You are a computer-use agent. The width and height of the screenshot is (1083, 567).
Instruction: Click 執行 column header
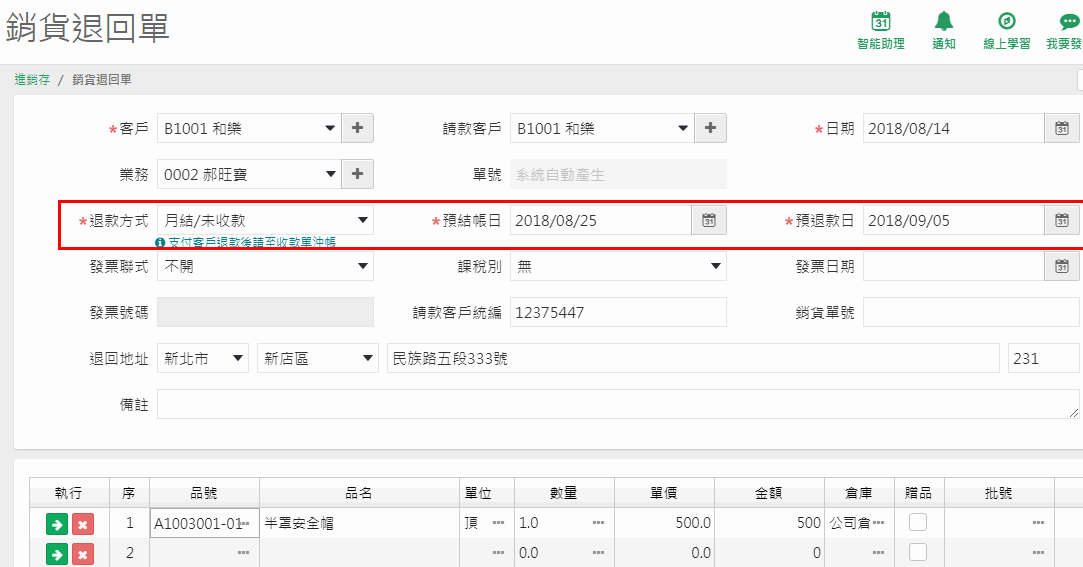click(69, 493)
